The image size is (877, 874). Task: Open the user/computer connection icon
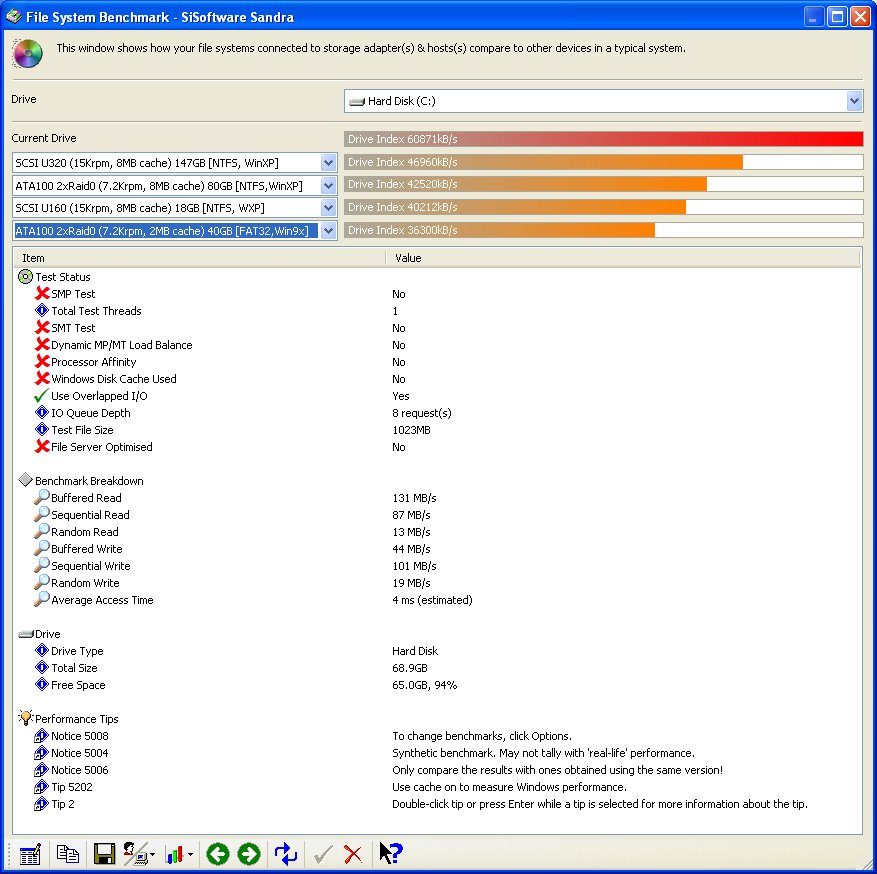coord(134,854)
